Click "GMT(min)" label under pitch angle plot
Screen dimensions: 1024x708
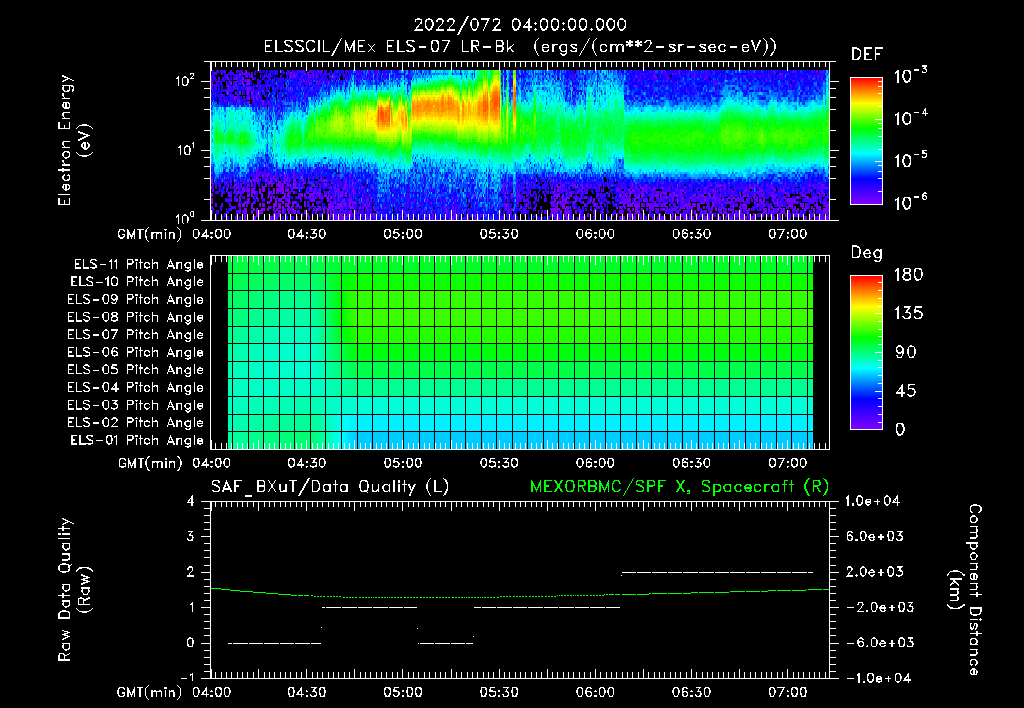click(150, 464)
